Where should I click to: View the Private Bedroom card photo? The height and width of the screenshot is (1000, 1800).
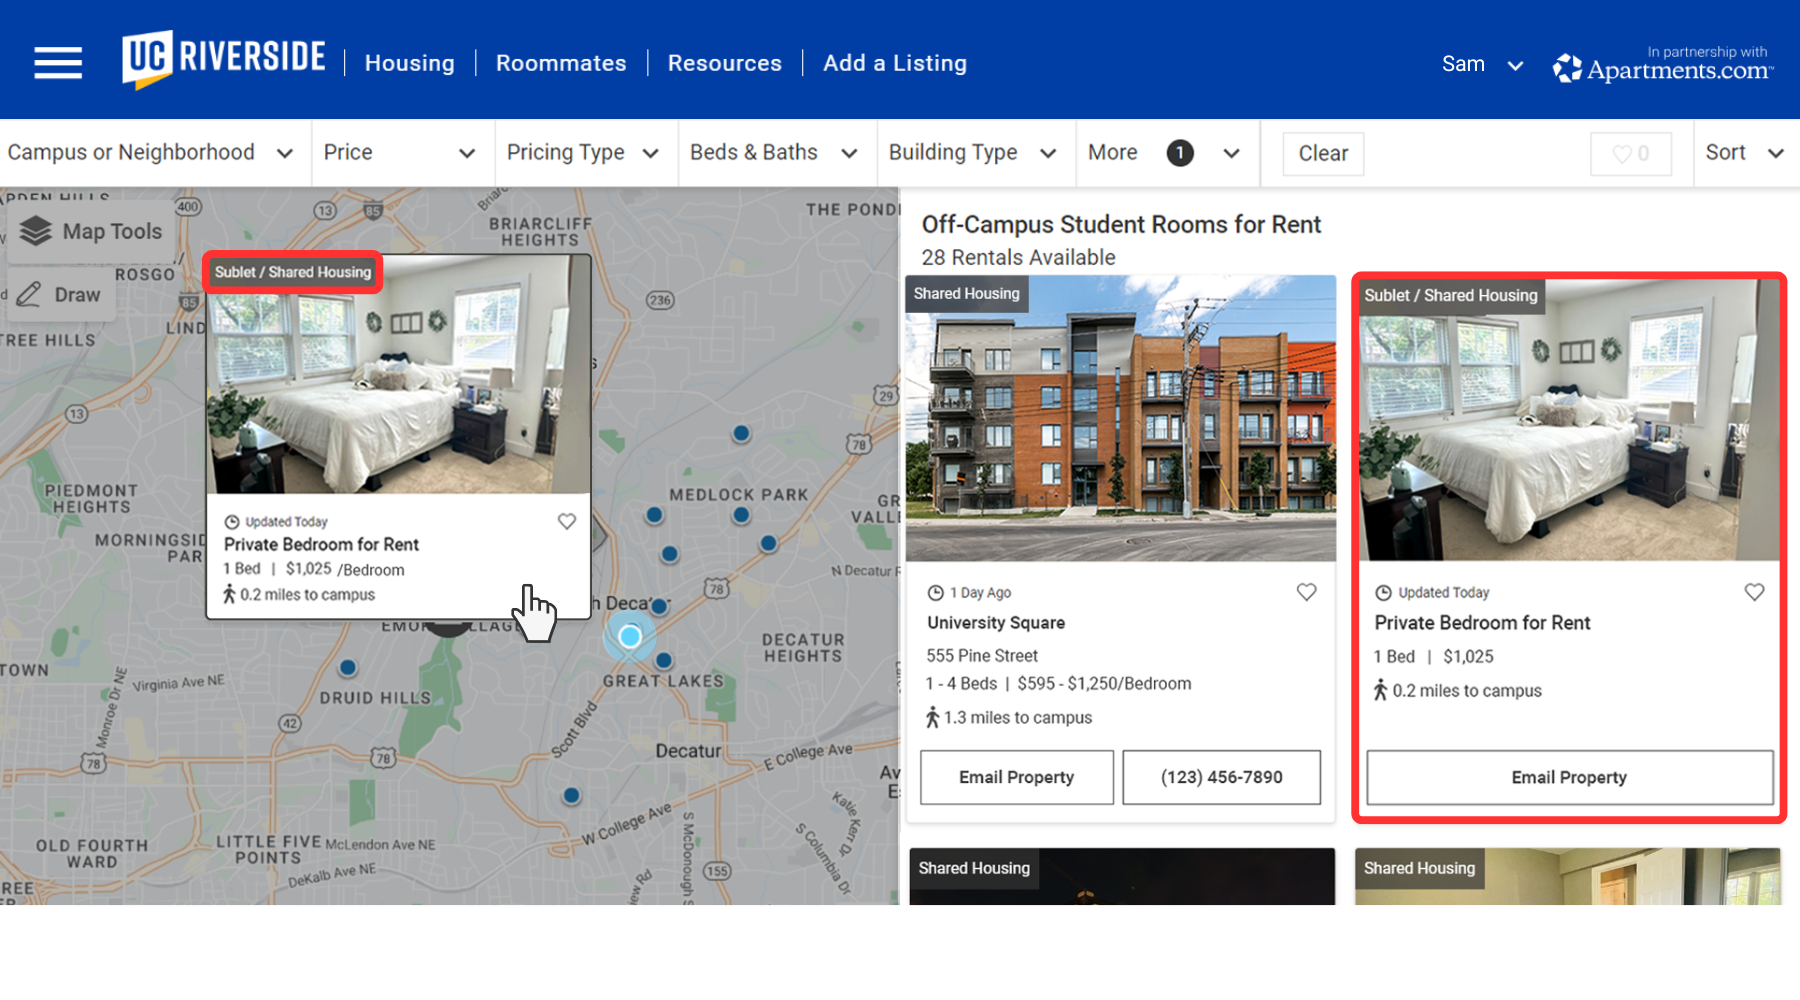(1569, 420)
